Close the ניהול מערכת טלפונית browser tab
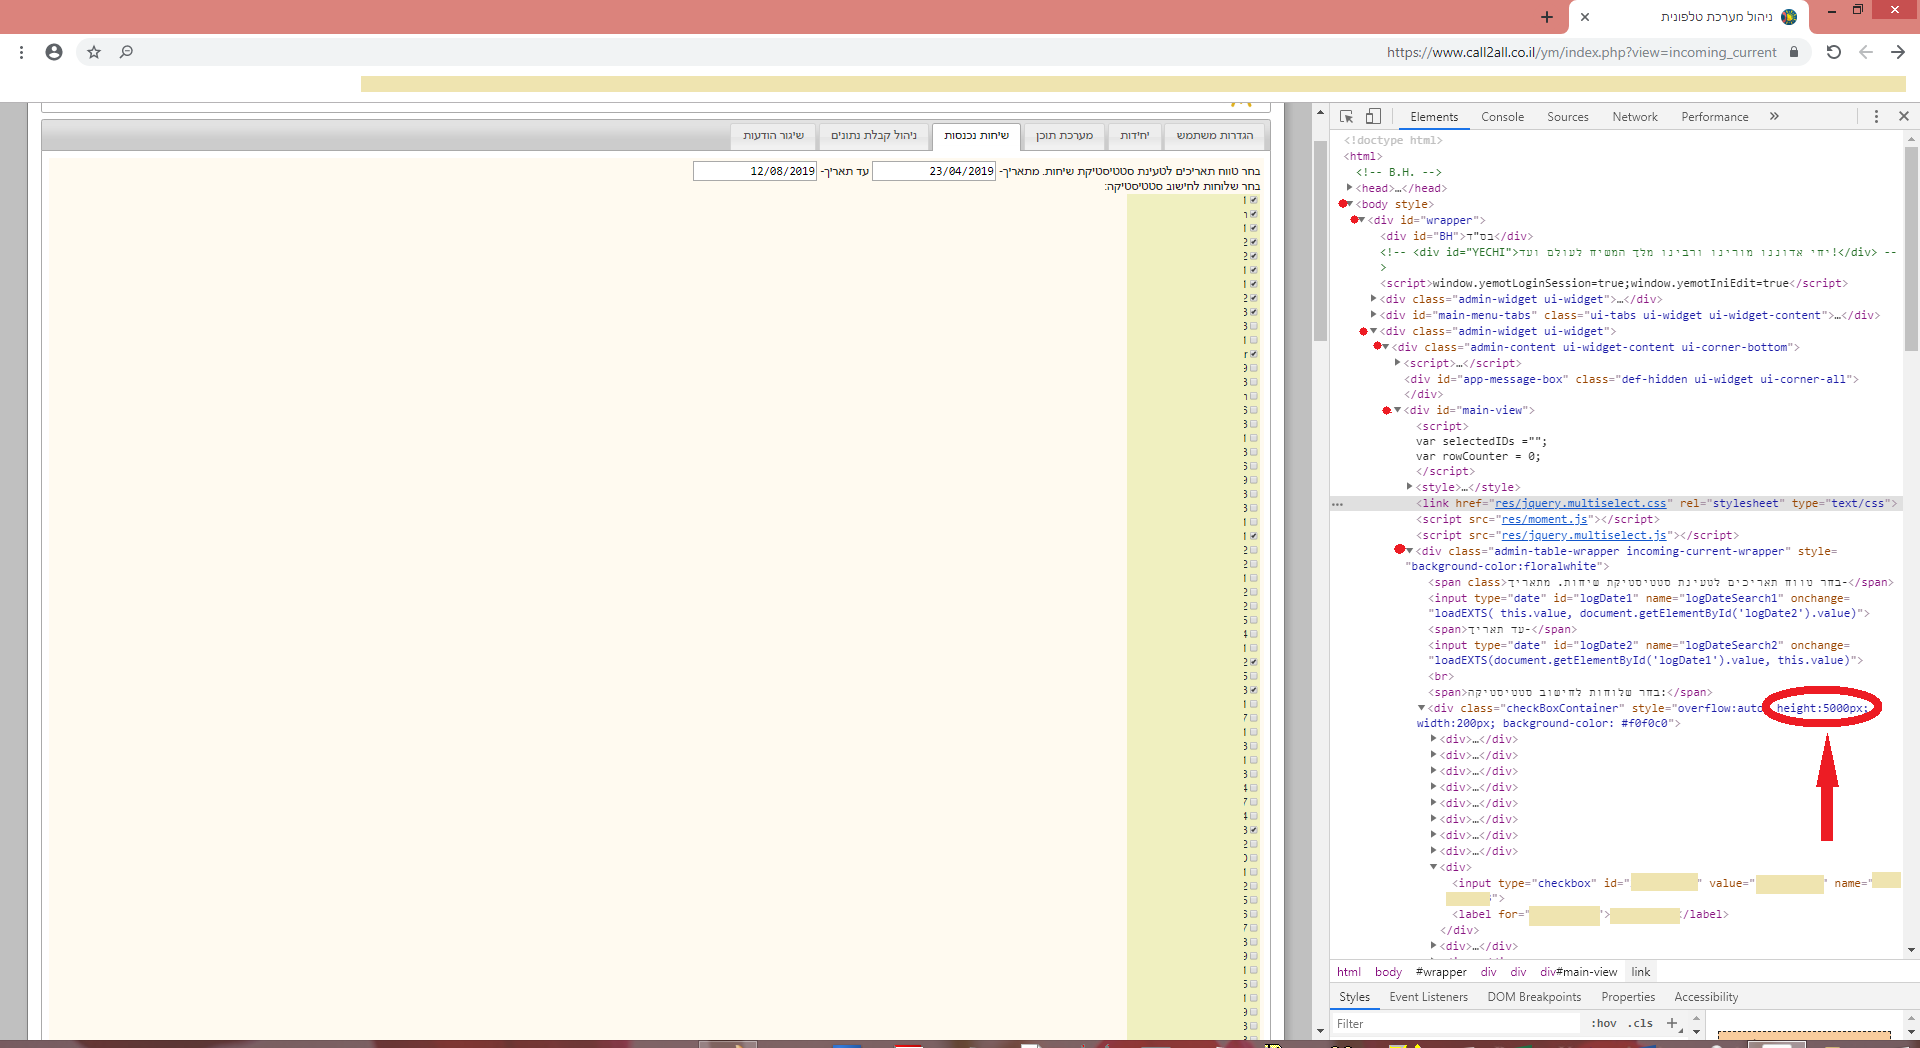Screen dimensions: 1920x1048 (x=1585, y=17)
